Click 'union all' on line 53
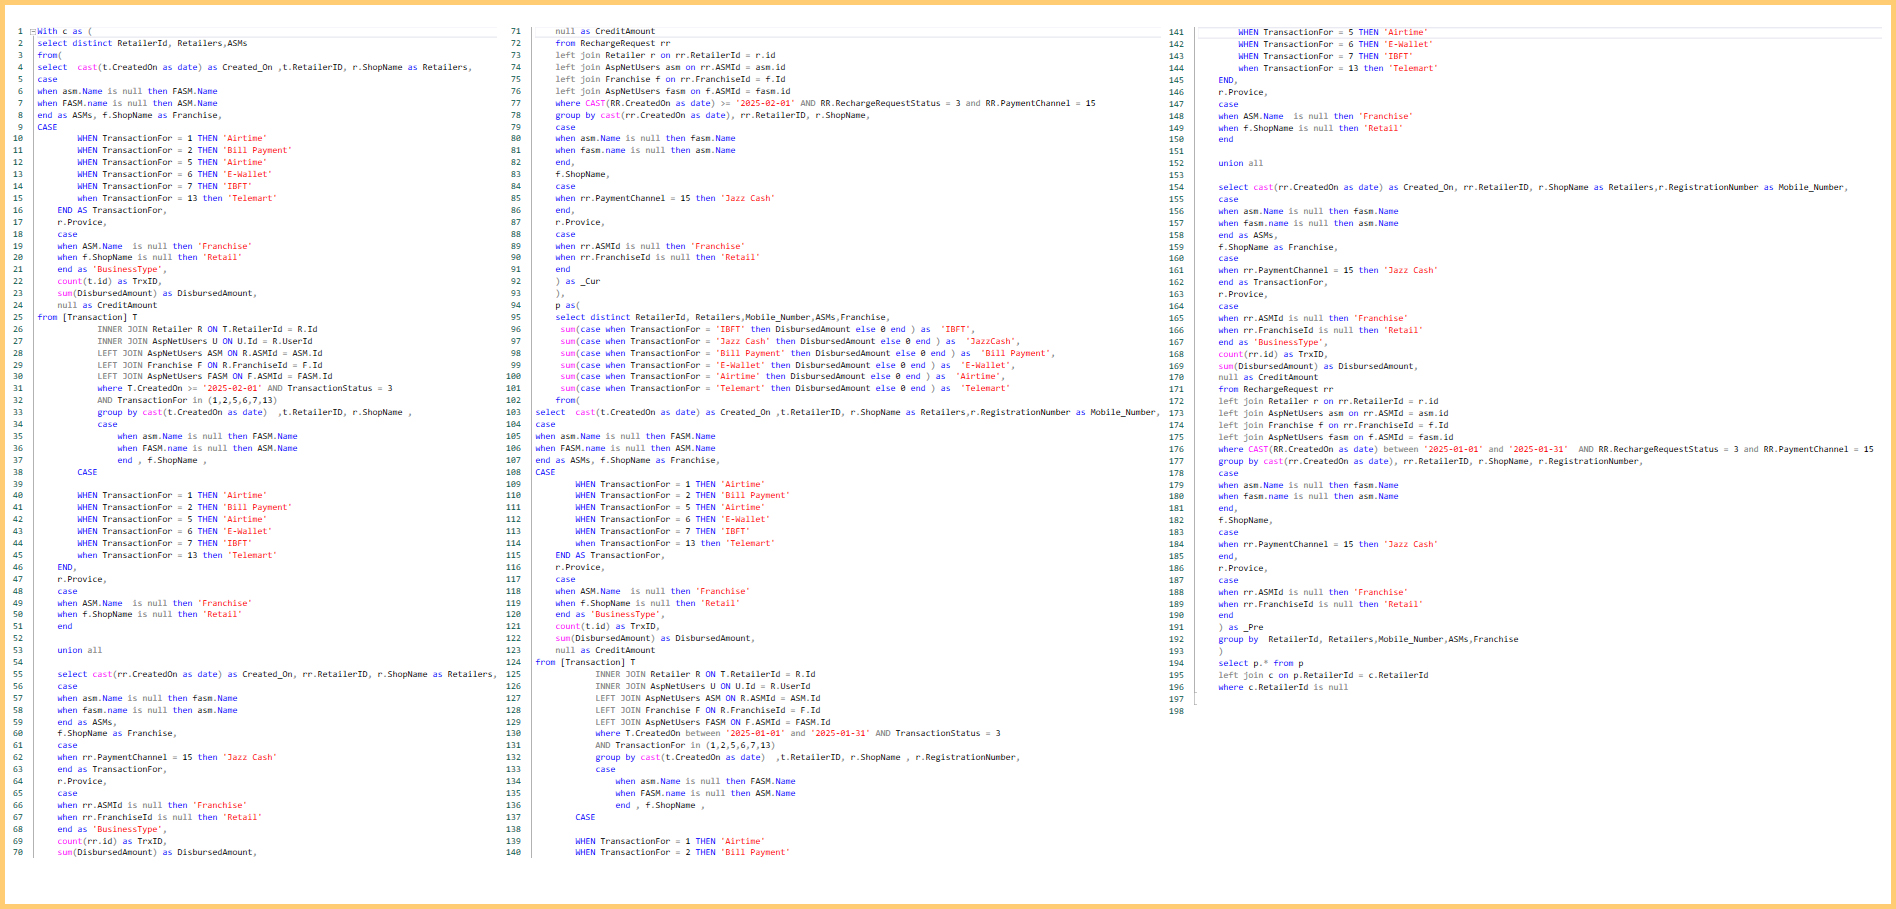 click(x=79, y=650)
